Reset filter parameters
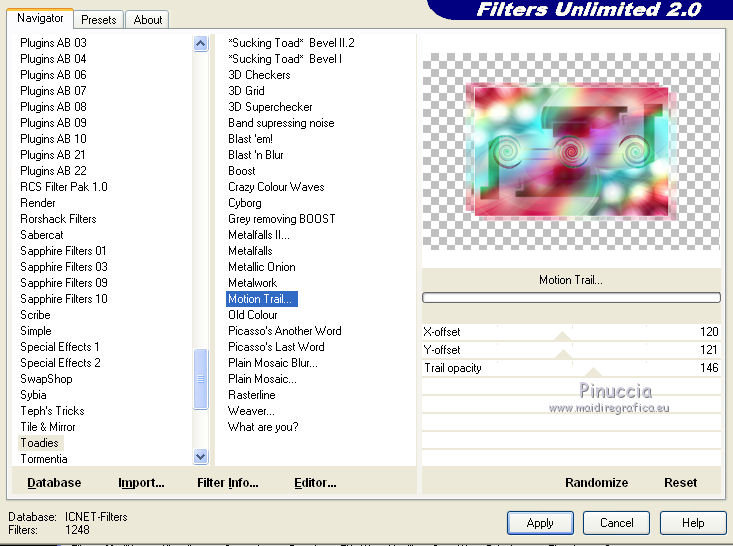This screenshot has width=733, height=546. click(680, 482)
